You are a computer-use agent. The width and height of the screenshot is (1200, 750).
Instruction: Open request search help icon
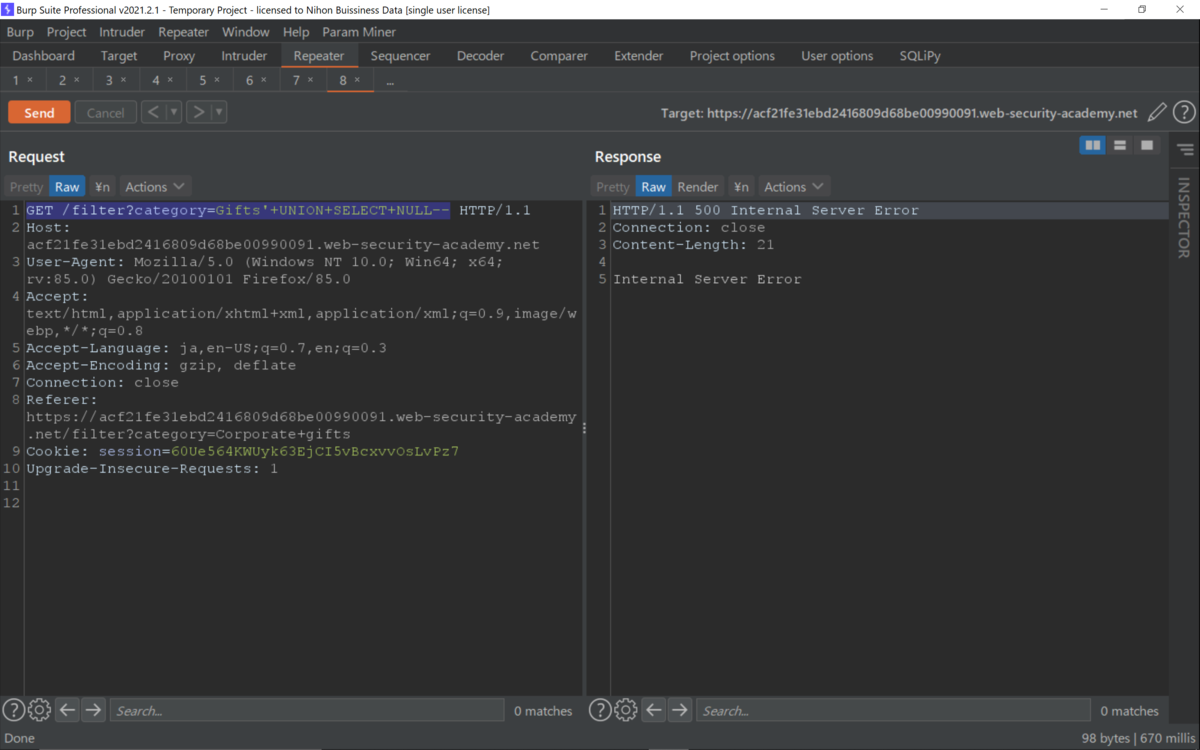point(13,710)
